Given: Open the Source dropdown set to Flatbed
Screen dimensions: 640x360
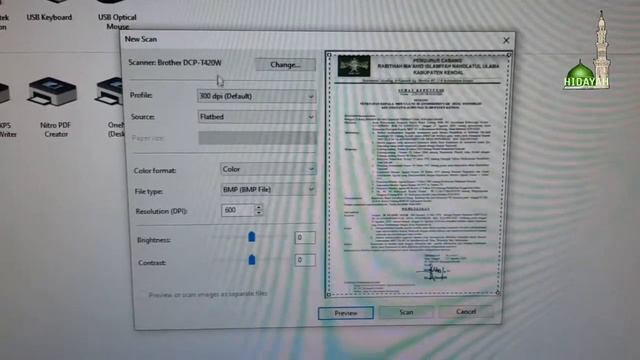Looking at the screenshot, I should [256, 117].
